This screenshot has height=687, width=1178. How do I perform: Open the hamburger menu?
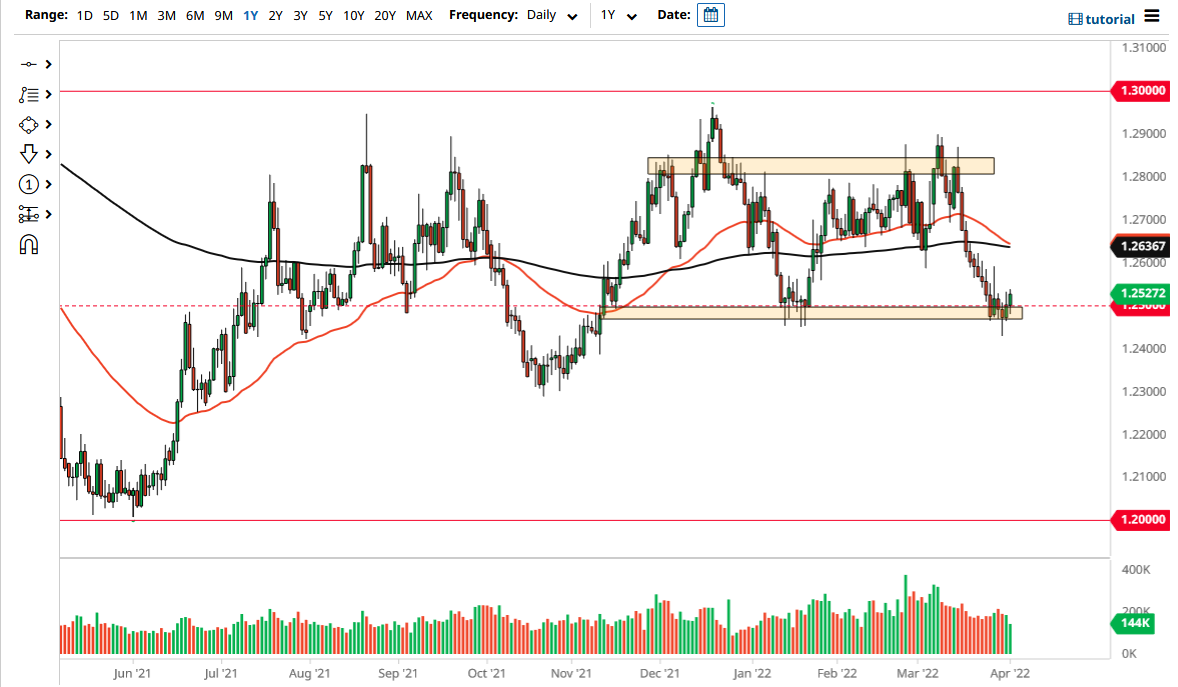pyautogui.click(x=1152, y=18)
